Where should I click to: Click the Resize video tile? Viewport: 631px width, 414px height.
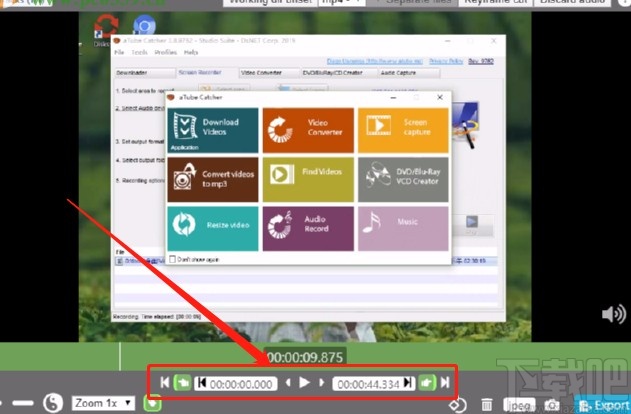213,229
